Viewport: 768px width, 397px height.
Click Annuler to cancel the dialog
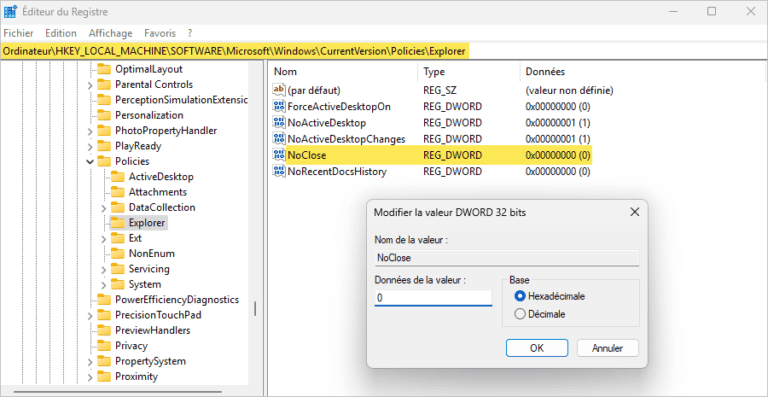pos(607,348)
